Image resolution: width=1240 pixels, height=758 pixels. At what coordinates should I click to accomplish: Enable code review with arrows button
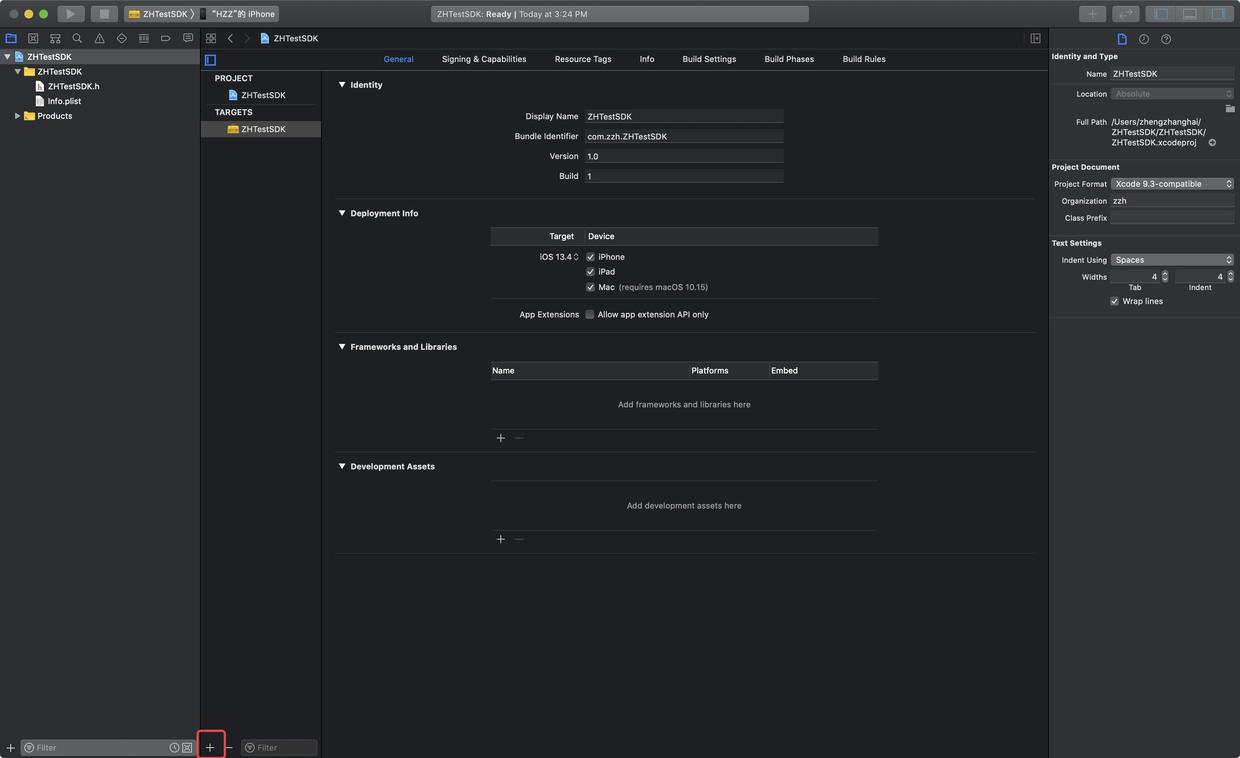coord(1126,14)
